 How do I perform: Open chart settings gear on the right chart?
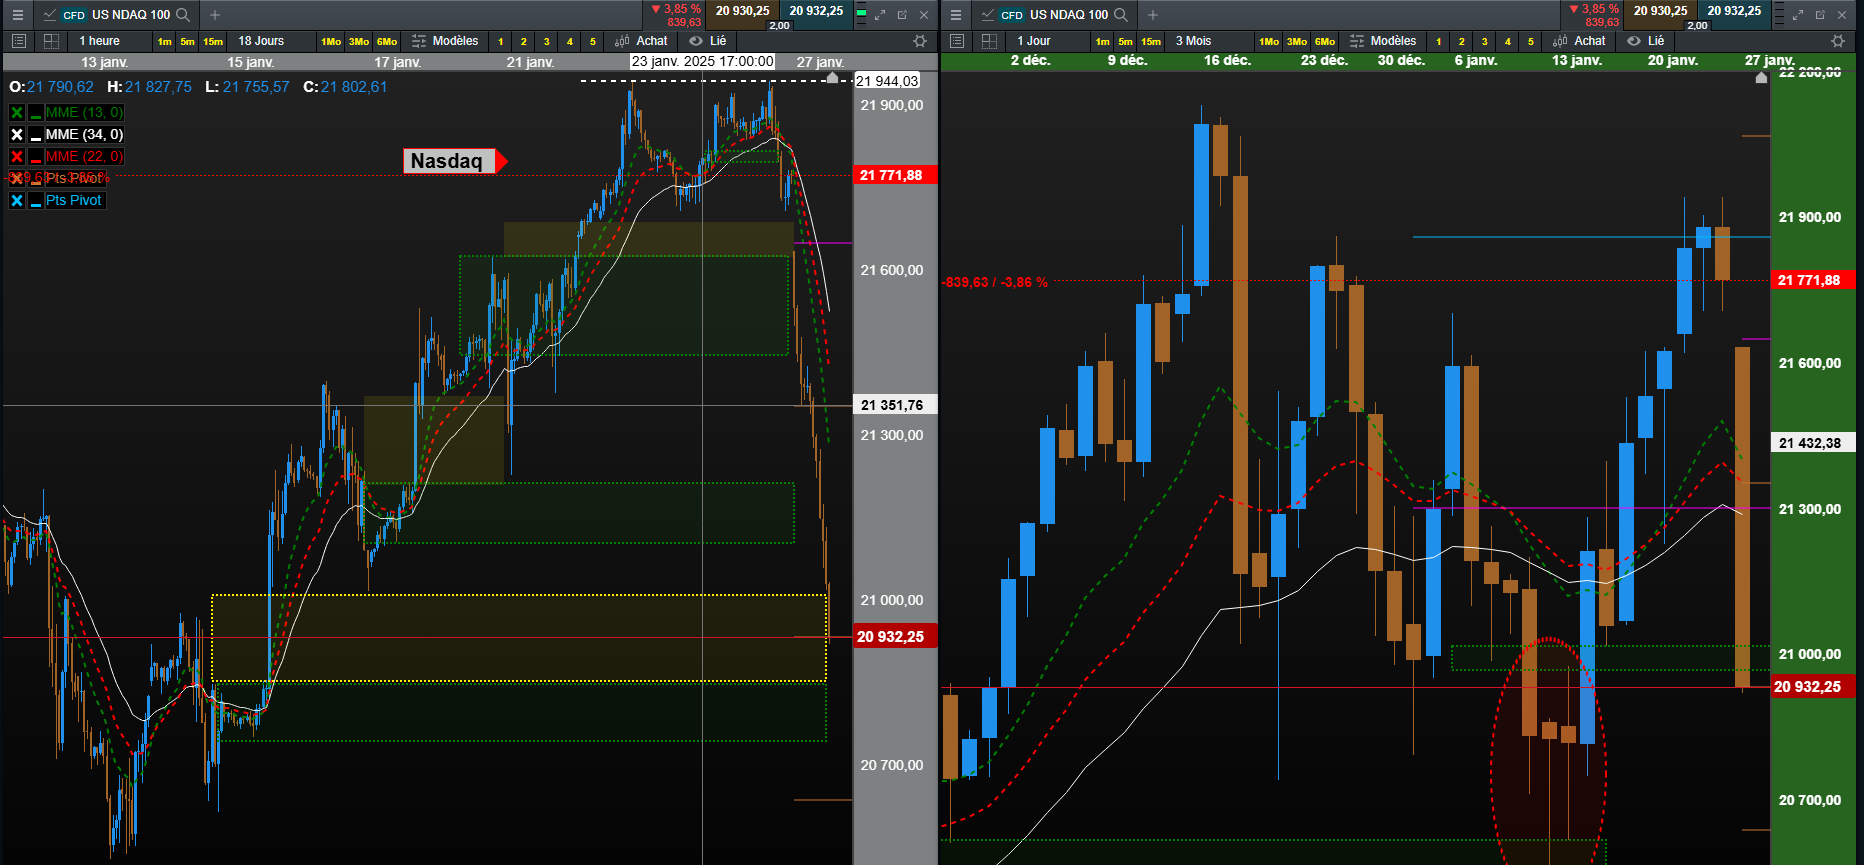[x=1838, y=41]
